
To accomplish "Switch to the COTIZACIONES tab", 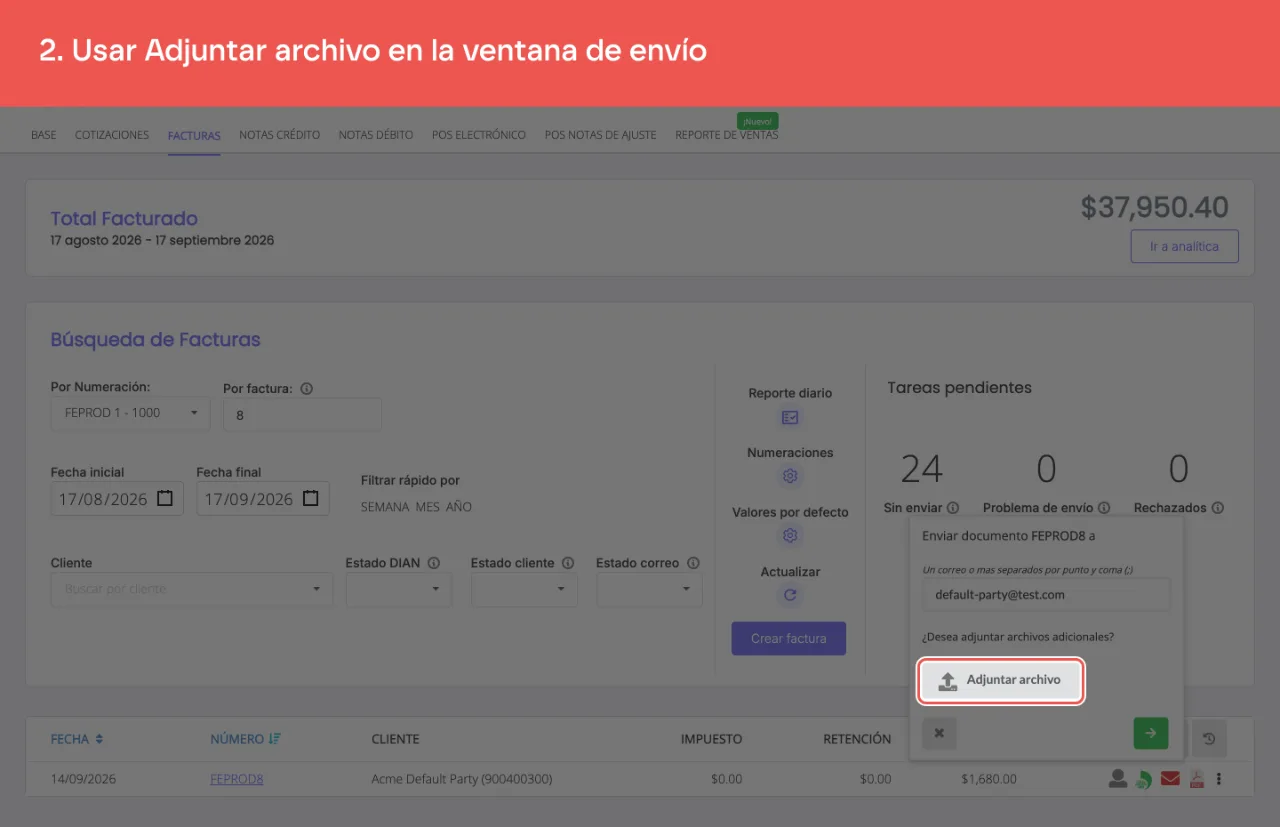I will tap(112, 135).
